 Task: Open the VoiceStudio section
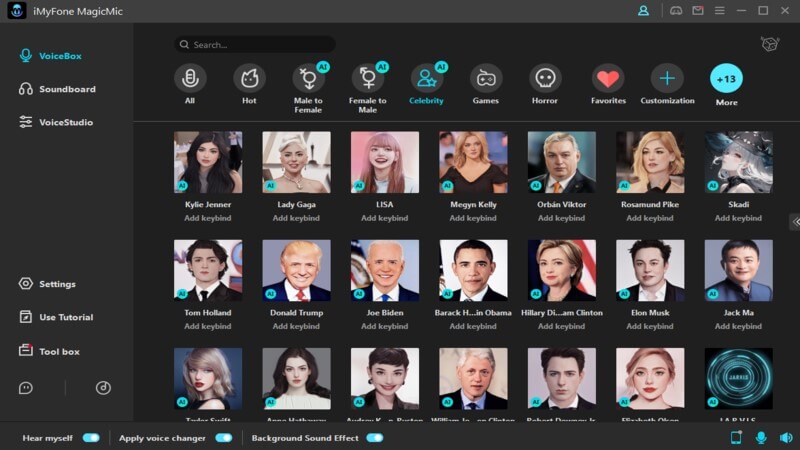coord(56,122)
